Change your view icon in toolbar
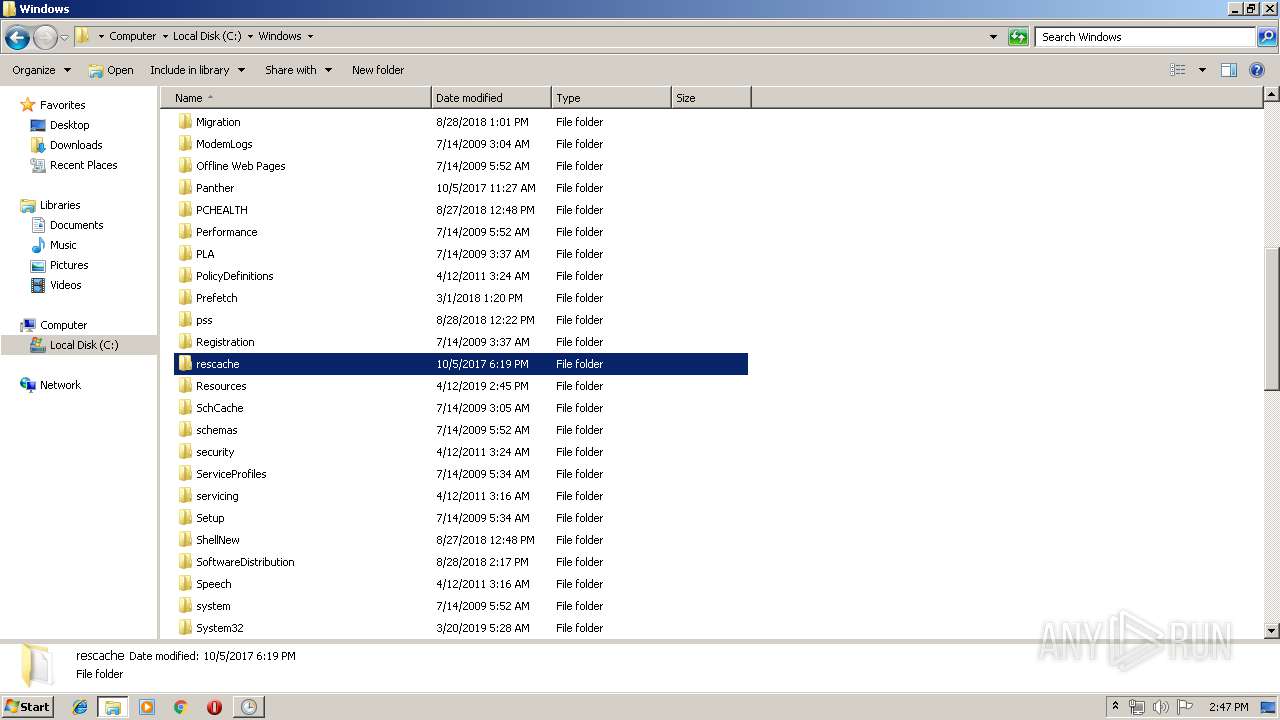The height and width of the screenshot is (720, 1280). pyautogui.click(x=1178, y=70)
